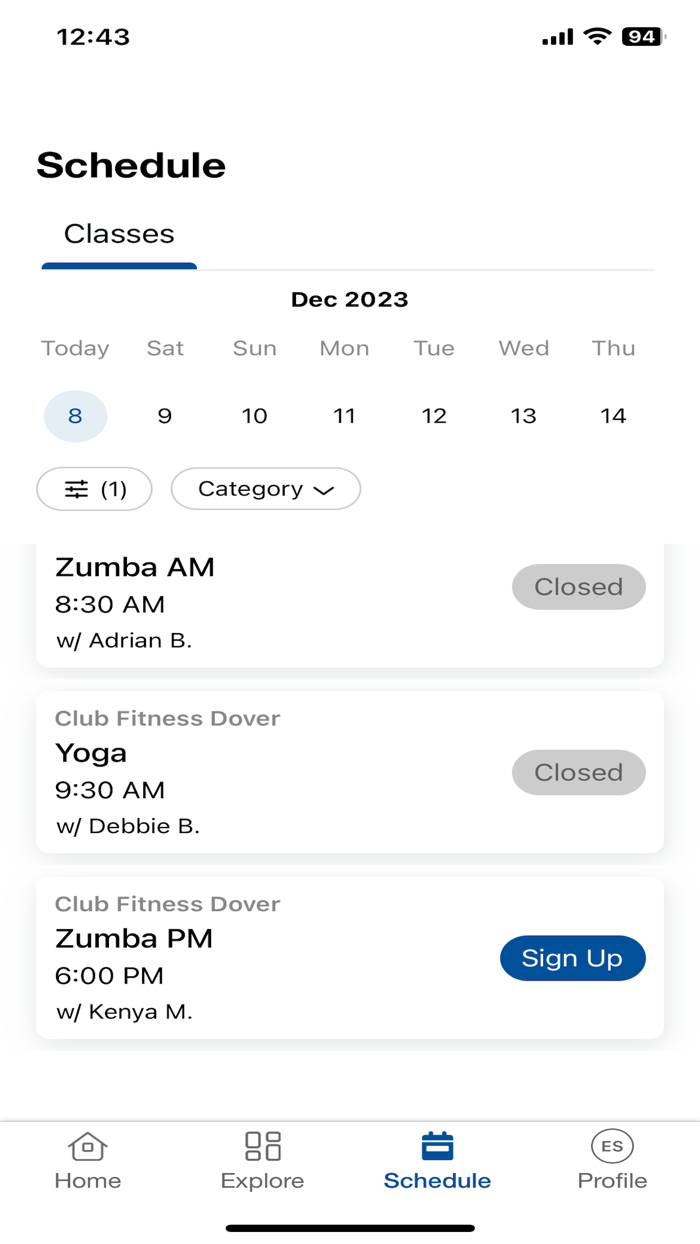Tap the filter sliders icon

coord(80,489)
